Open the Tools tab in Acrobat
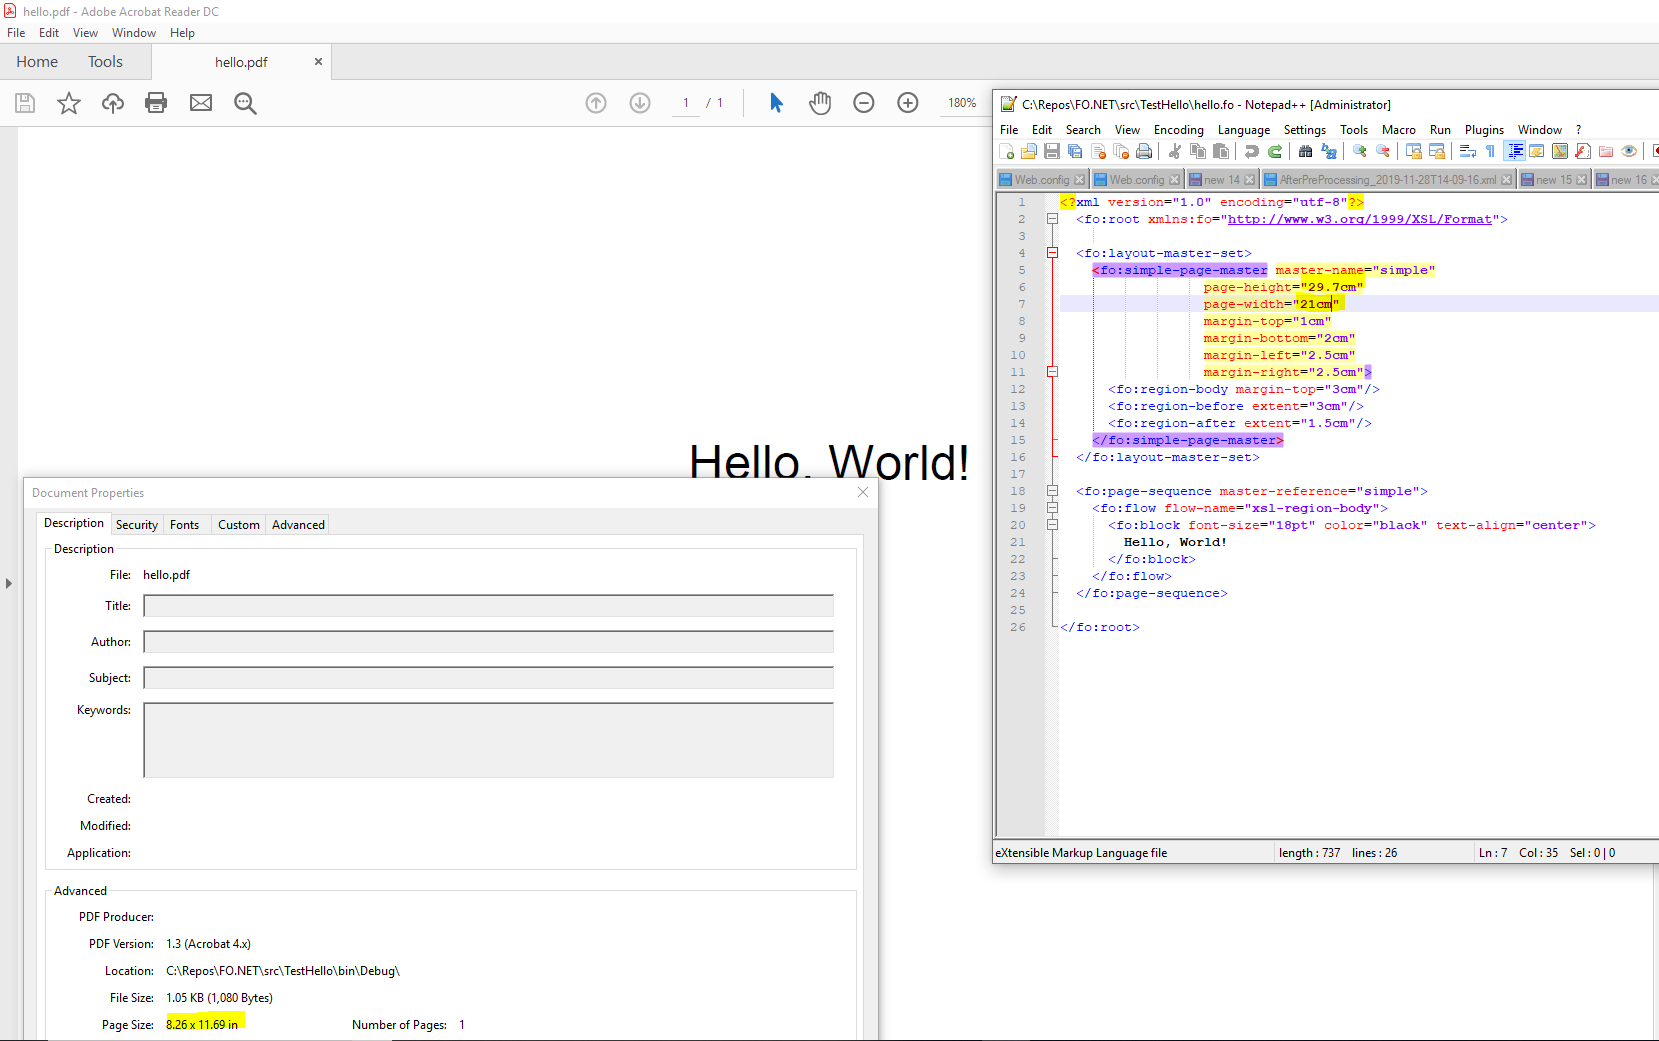This screenshot has width=1659, height=1041. 105,62
